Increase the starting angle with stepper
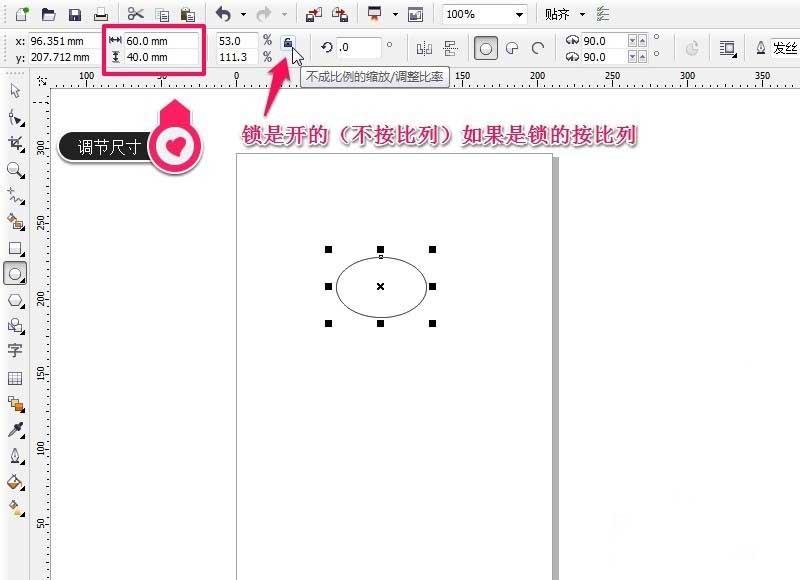This screenshot has width=800, height=580. coord(642,41)
